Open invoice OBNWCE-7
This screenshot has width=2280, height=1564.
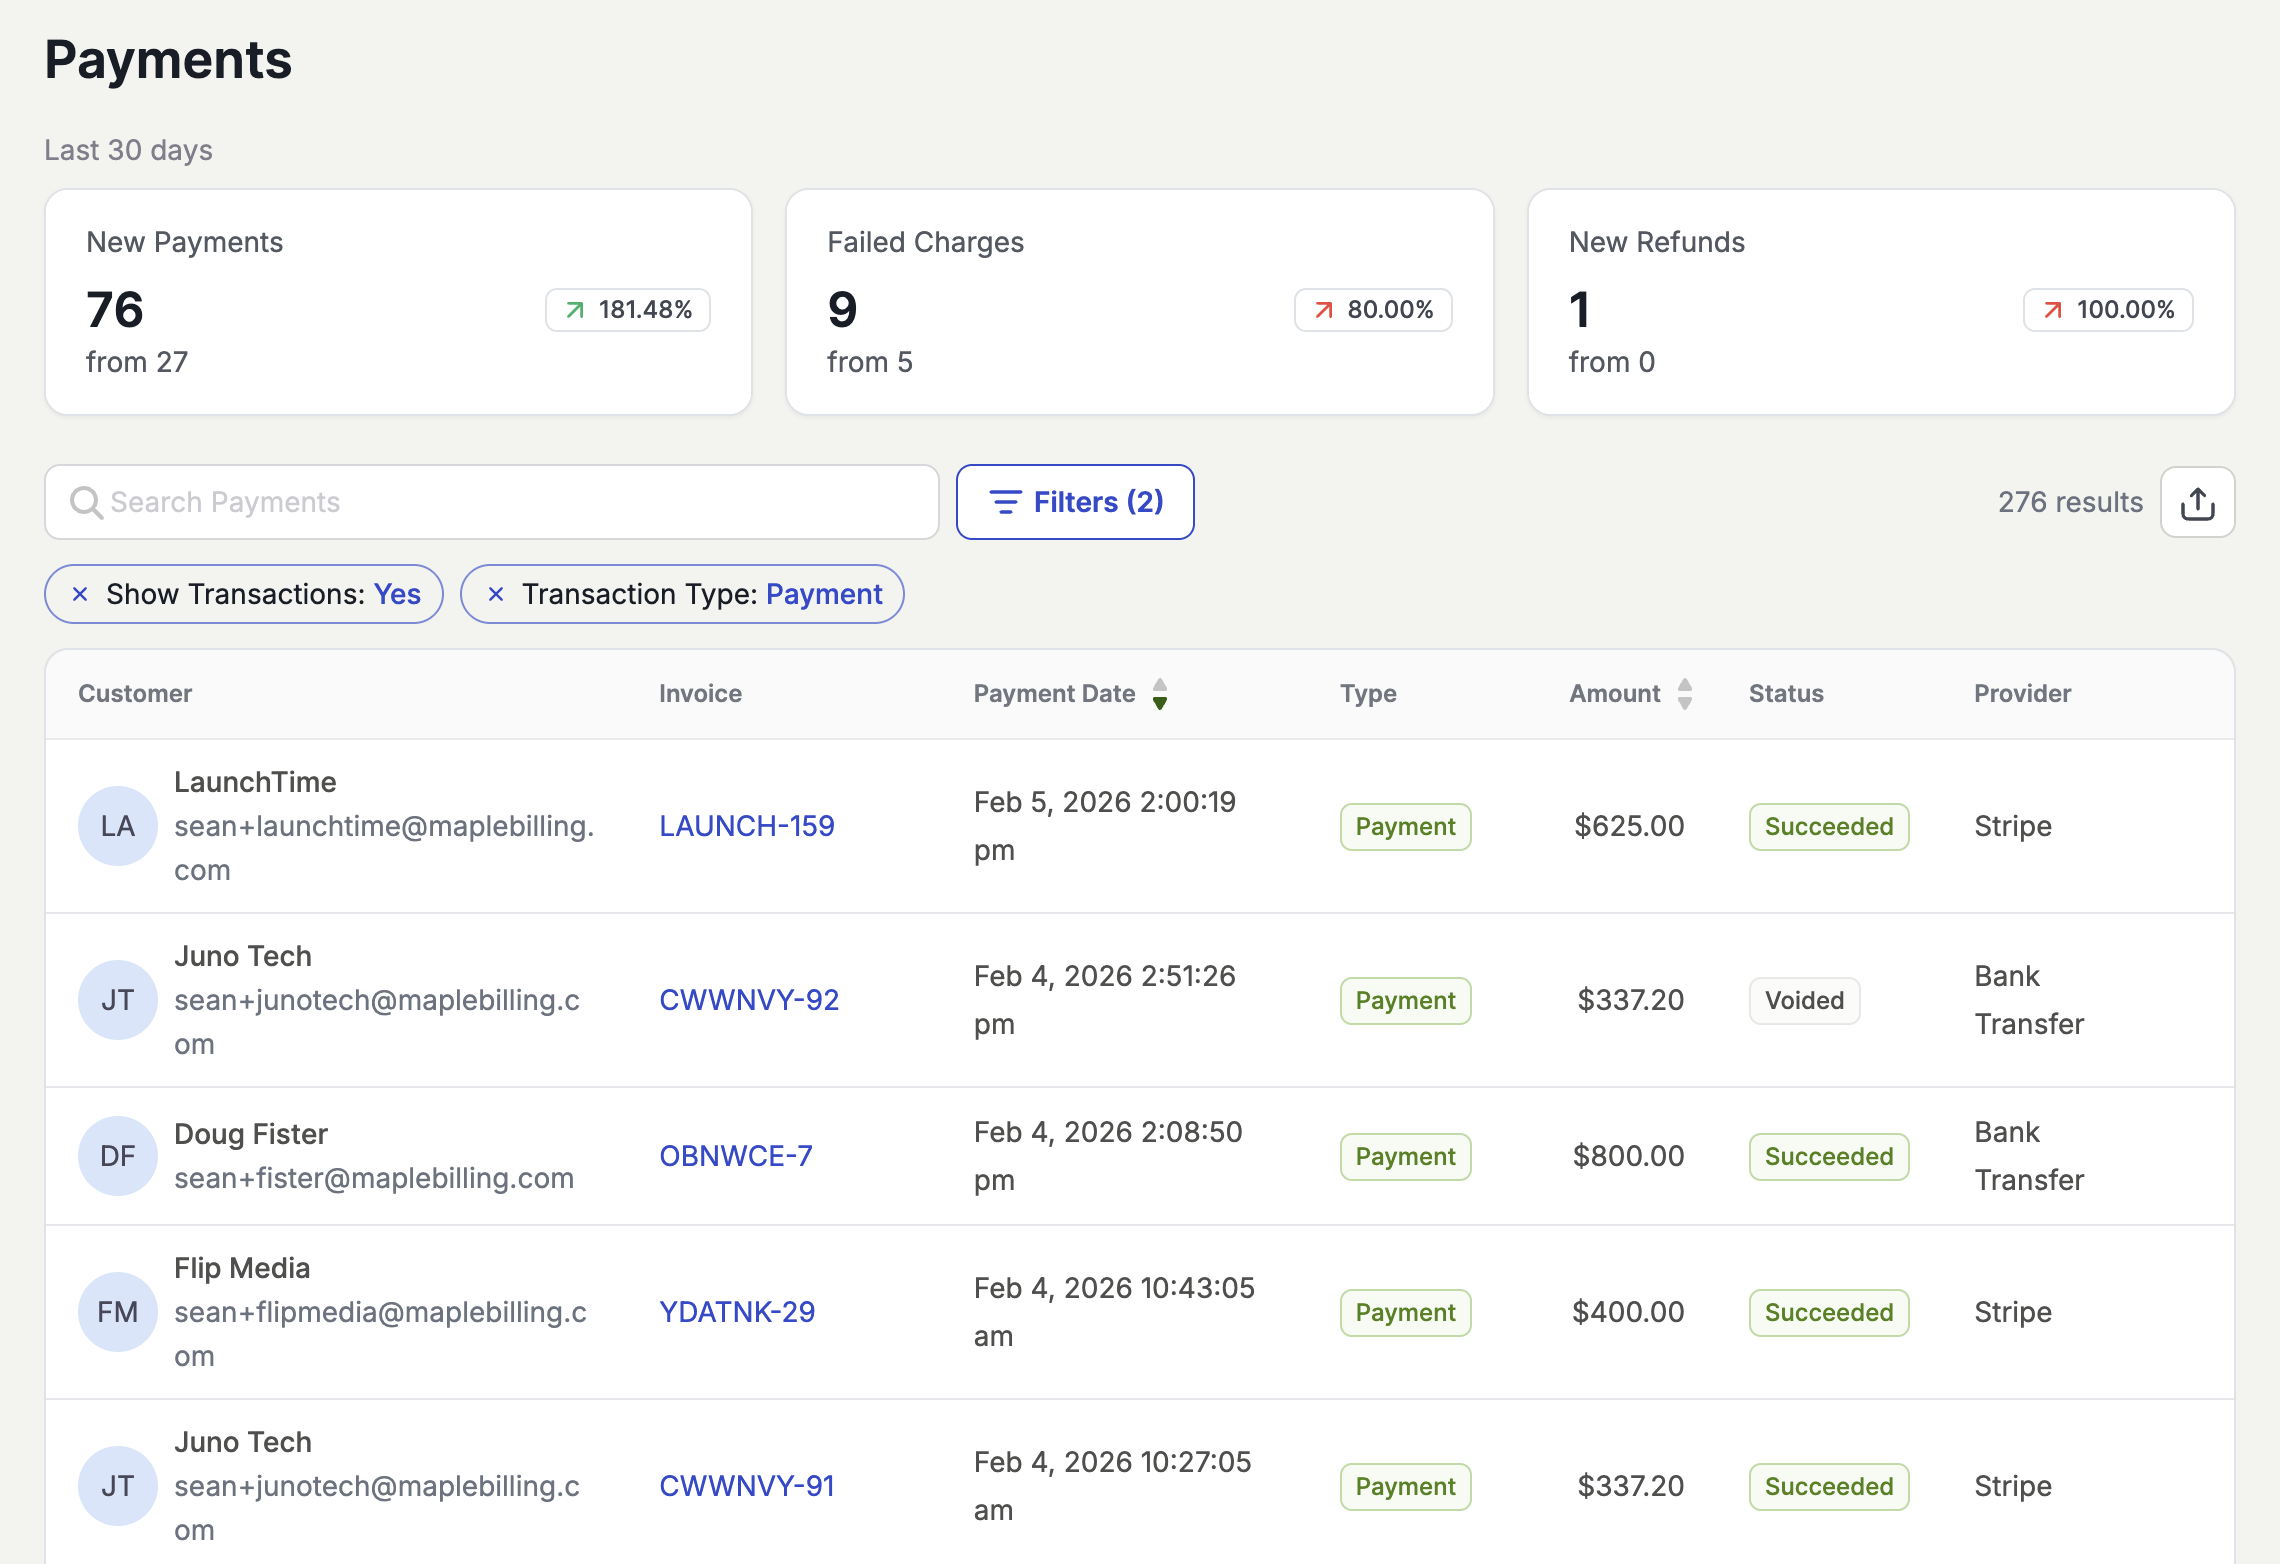[736, 1156]
